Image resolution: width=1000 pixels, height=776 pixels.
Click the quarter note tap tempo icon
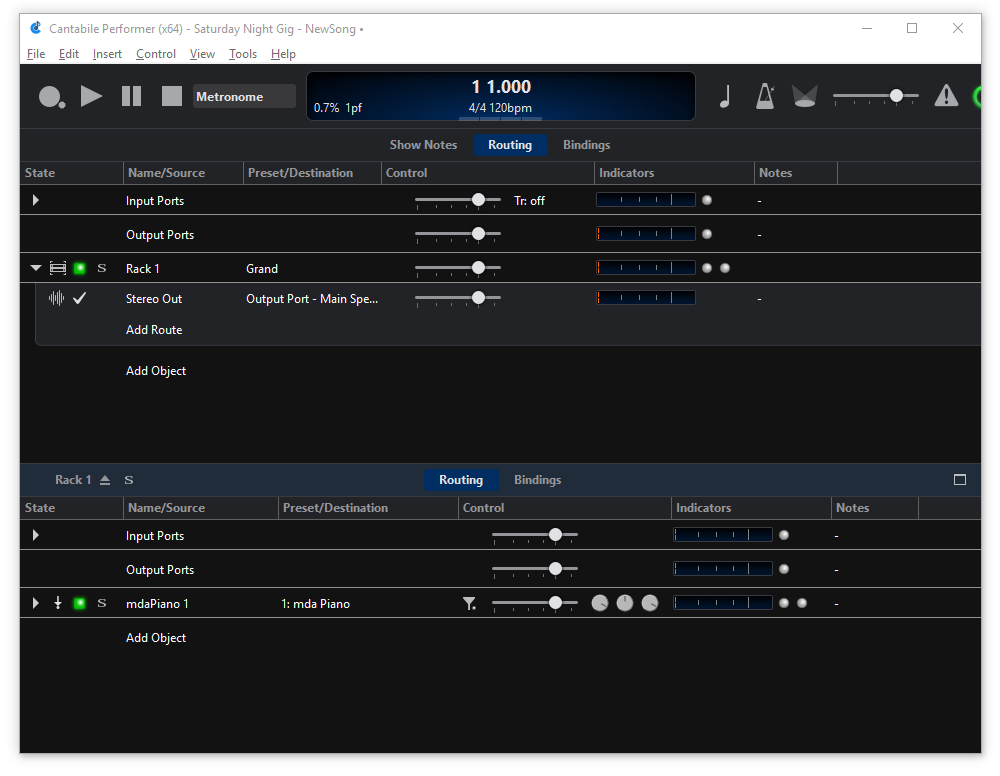point(724,96)
